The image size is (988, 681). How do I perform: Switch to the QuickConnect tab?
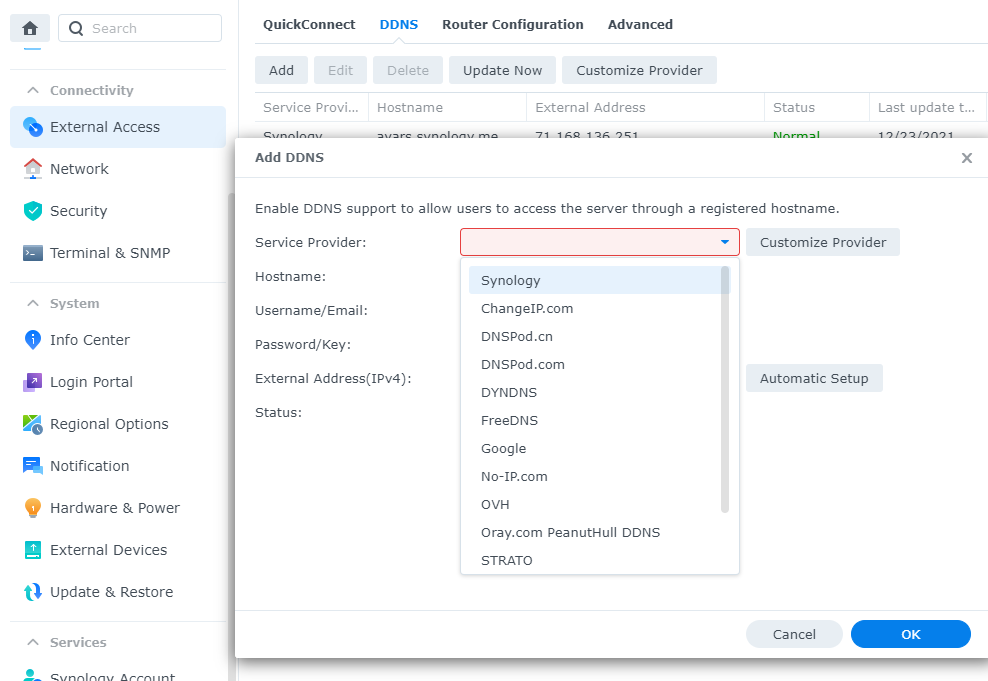tap(309, 24)
